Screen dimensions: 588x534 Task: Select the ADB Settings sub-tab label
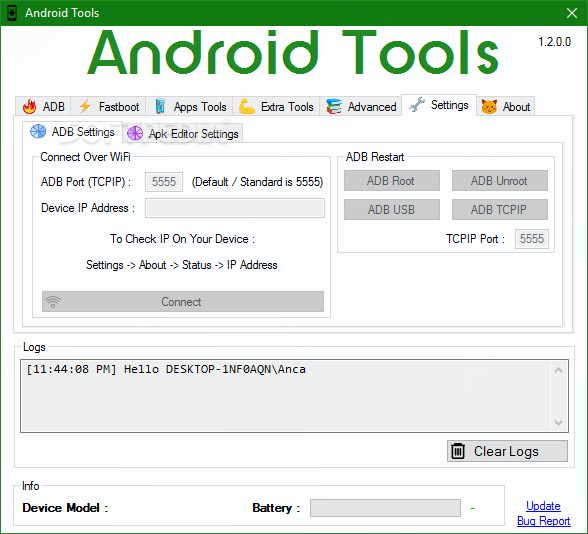(83, 132)
